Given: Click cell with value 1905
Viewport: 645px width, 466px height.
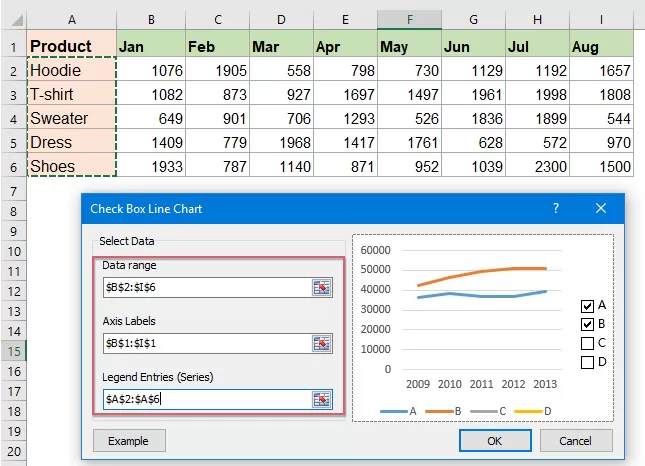Looking at the screenshot, I should coord(218,69).
